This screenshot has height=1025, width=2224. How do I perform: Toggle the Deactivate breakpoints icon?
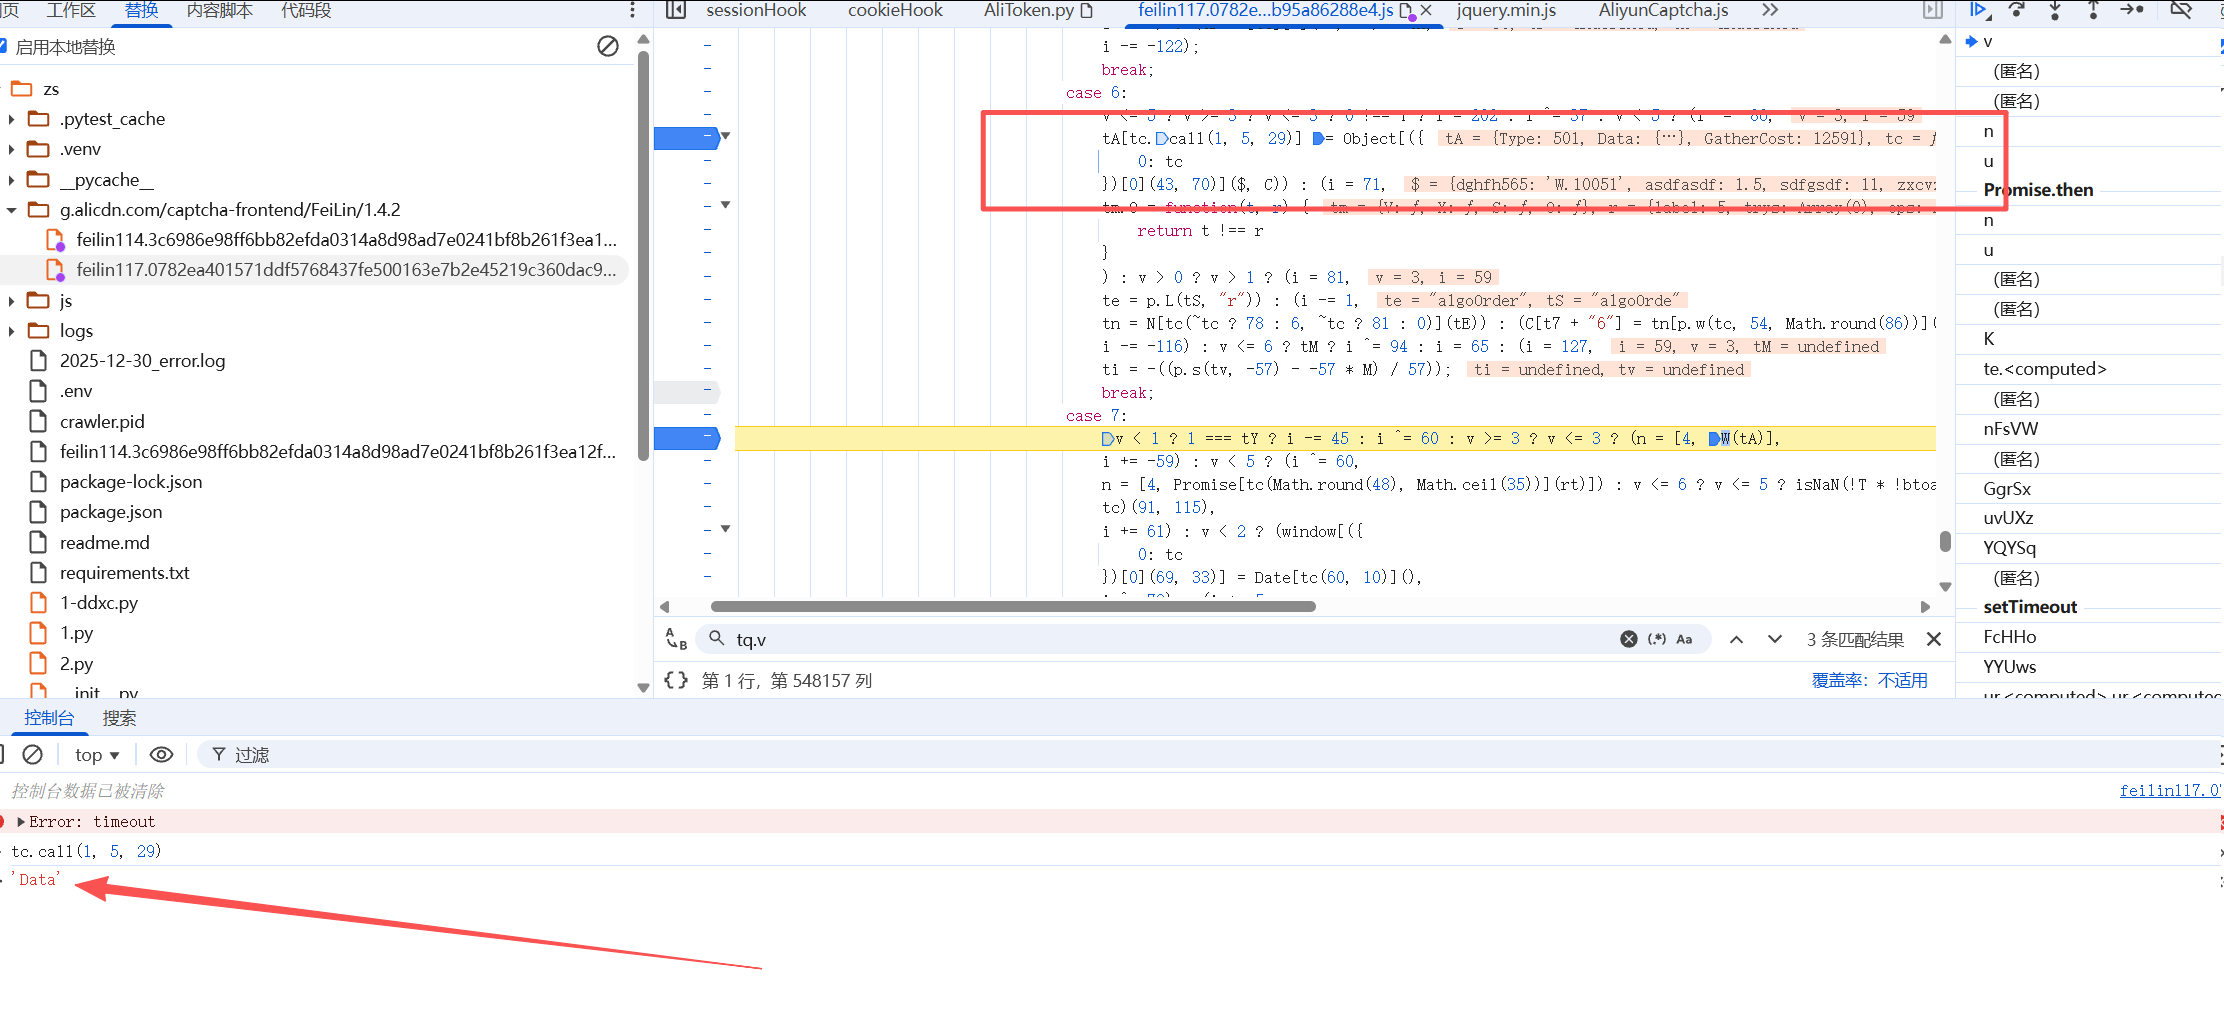click(2181, 10)
